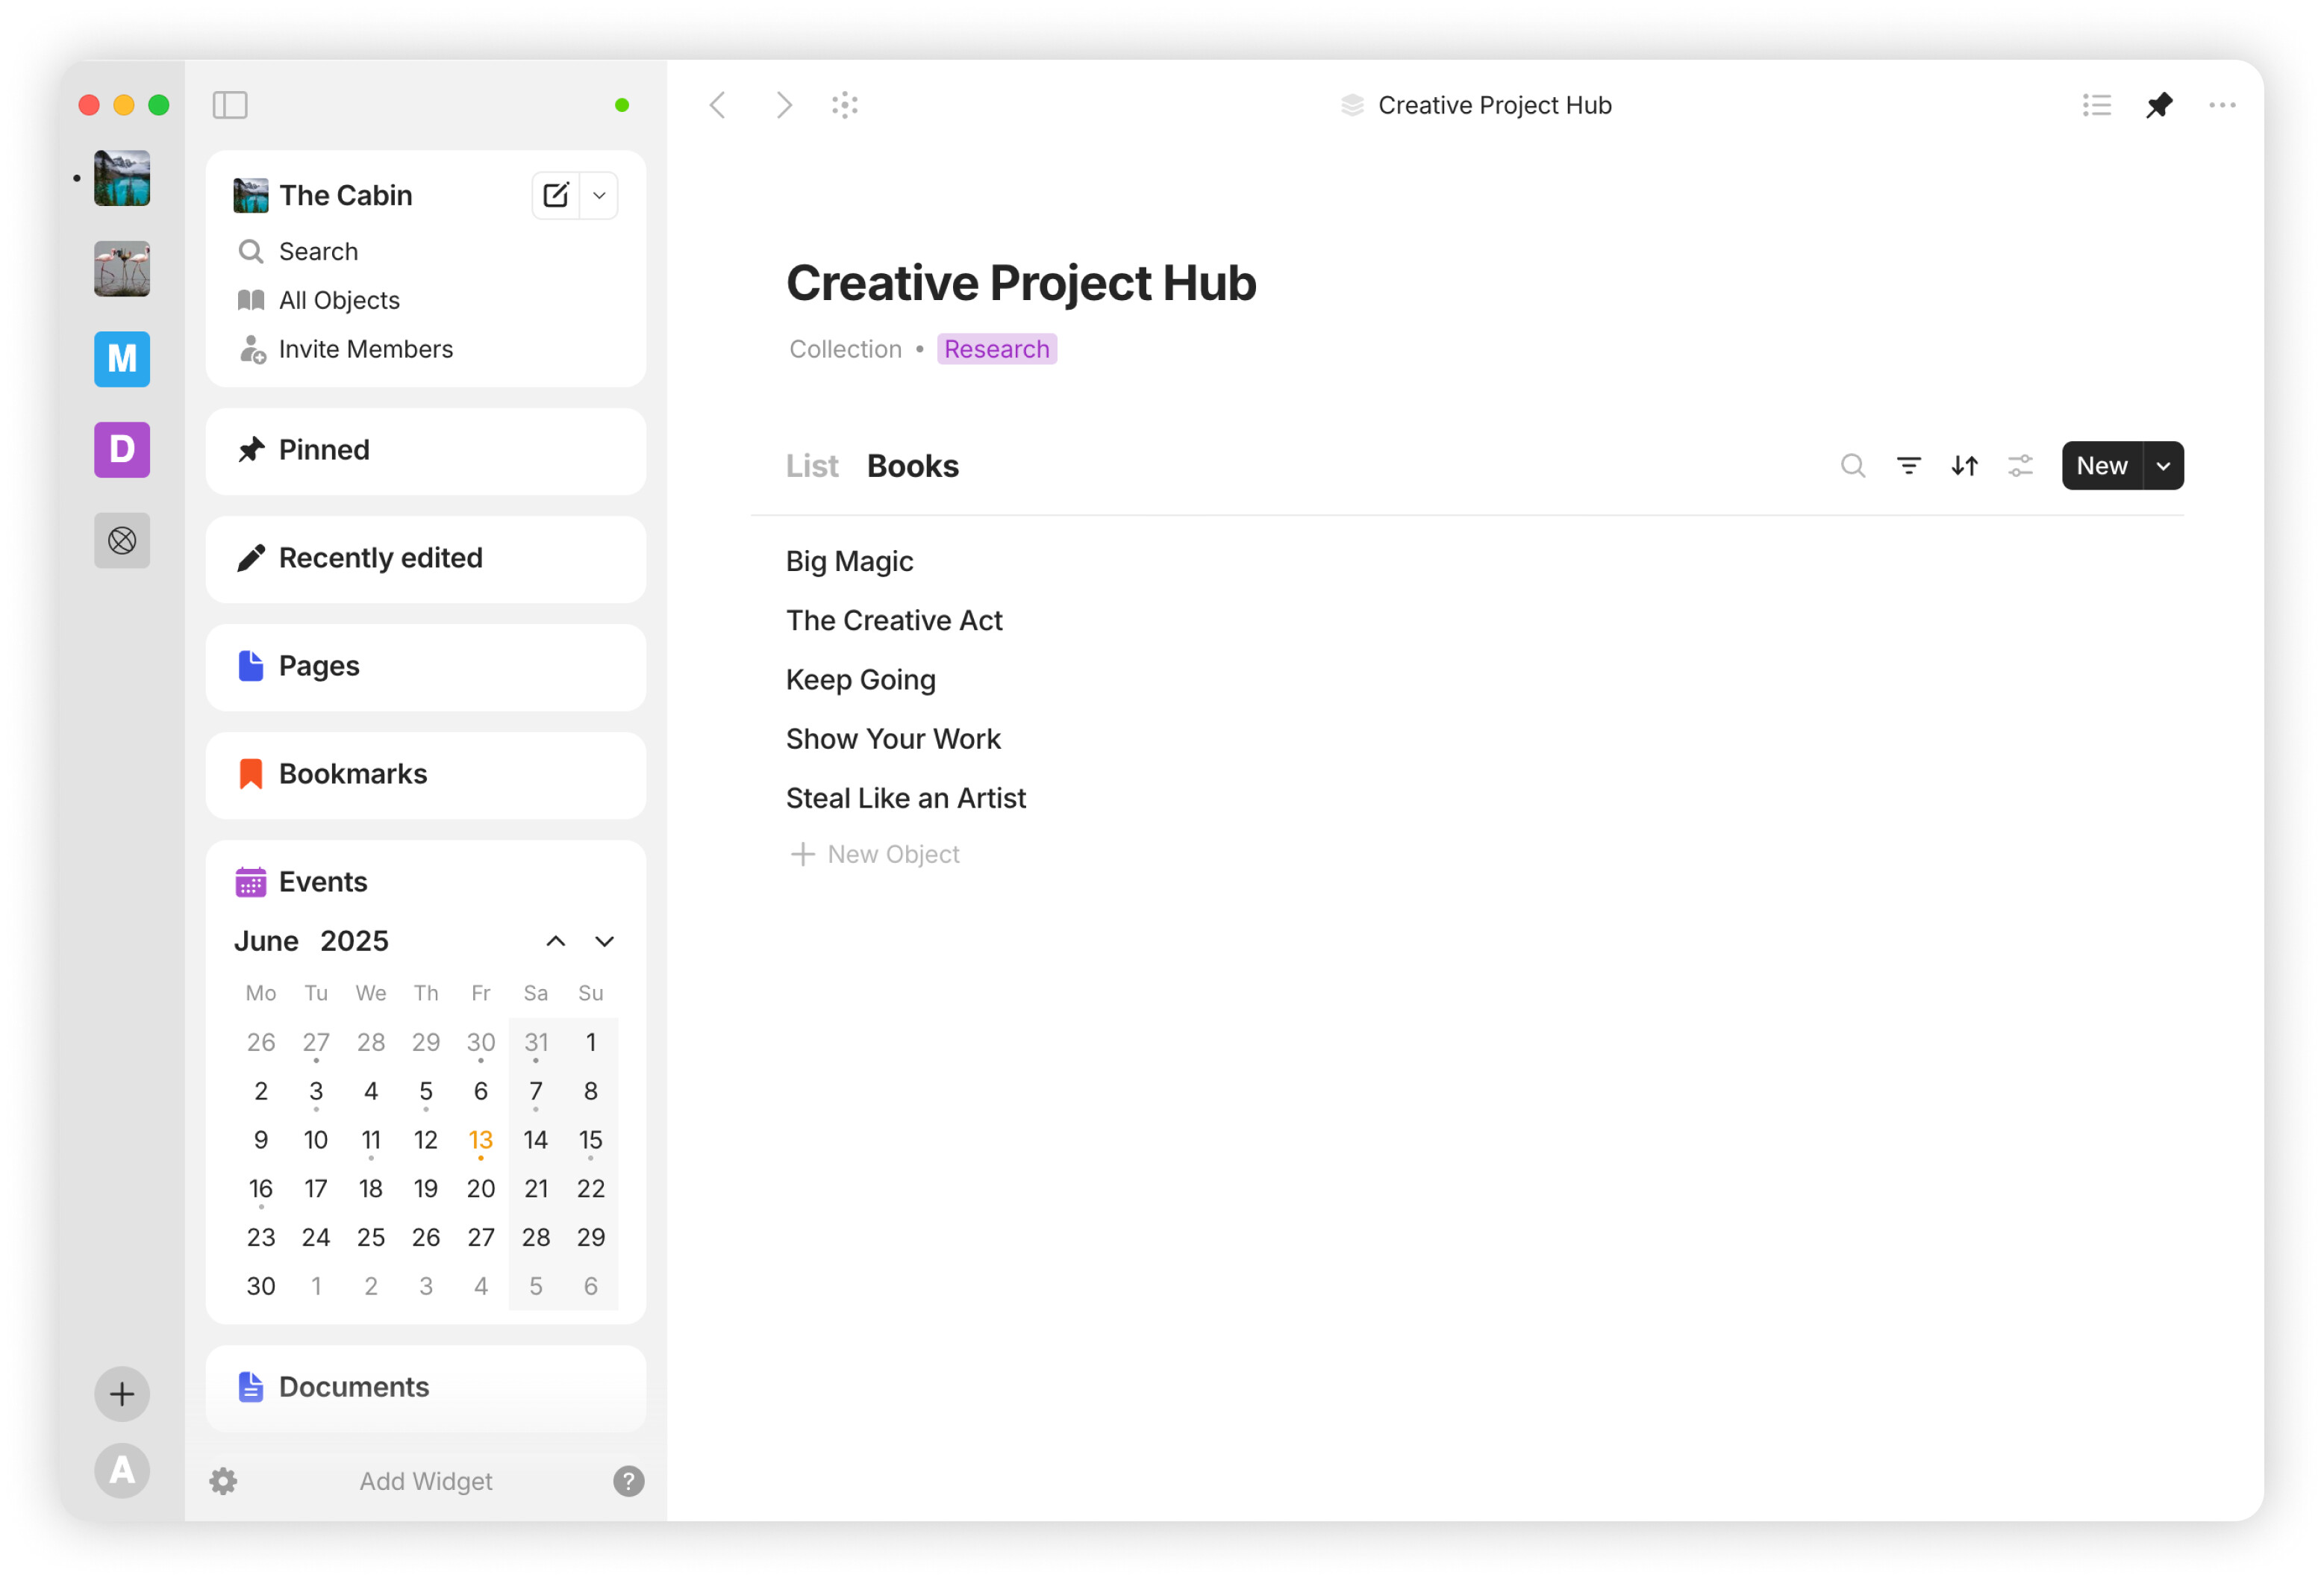Screen dimensions: 2324x1581
Task: Open the table of contents icon
Action: [x=2096, y=105]
